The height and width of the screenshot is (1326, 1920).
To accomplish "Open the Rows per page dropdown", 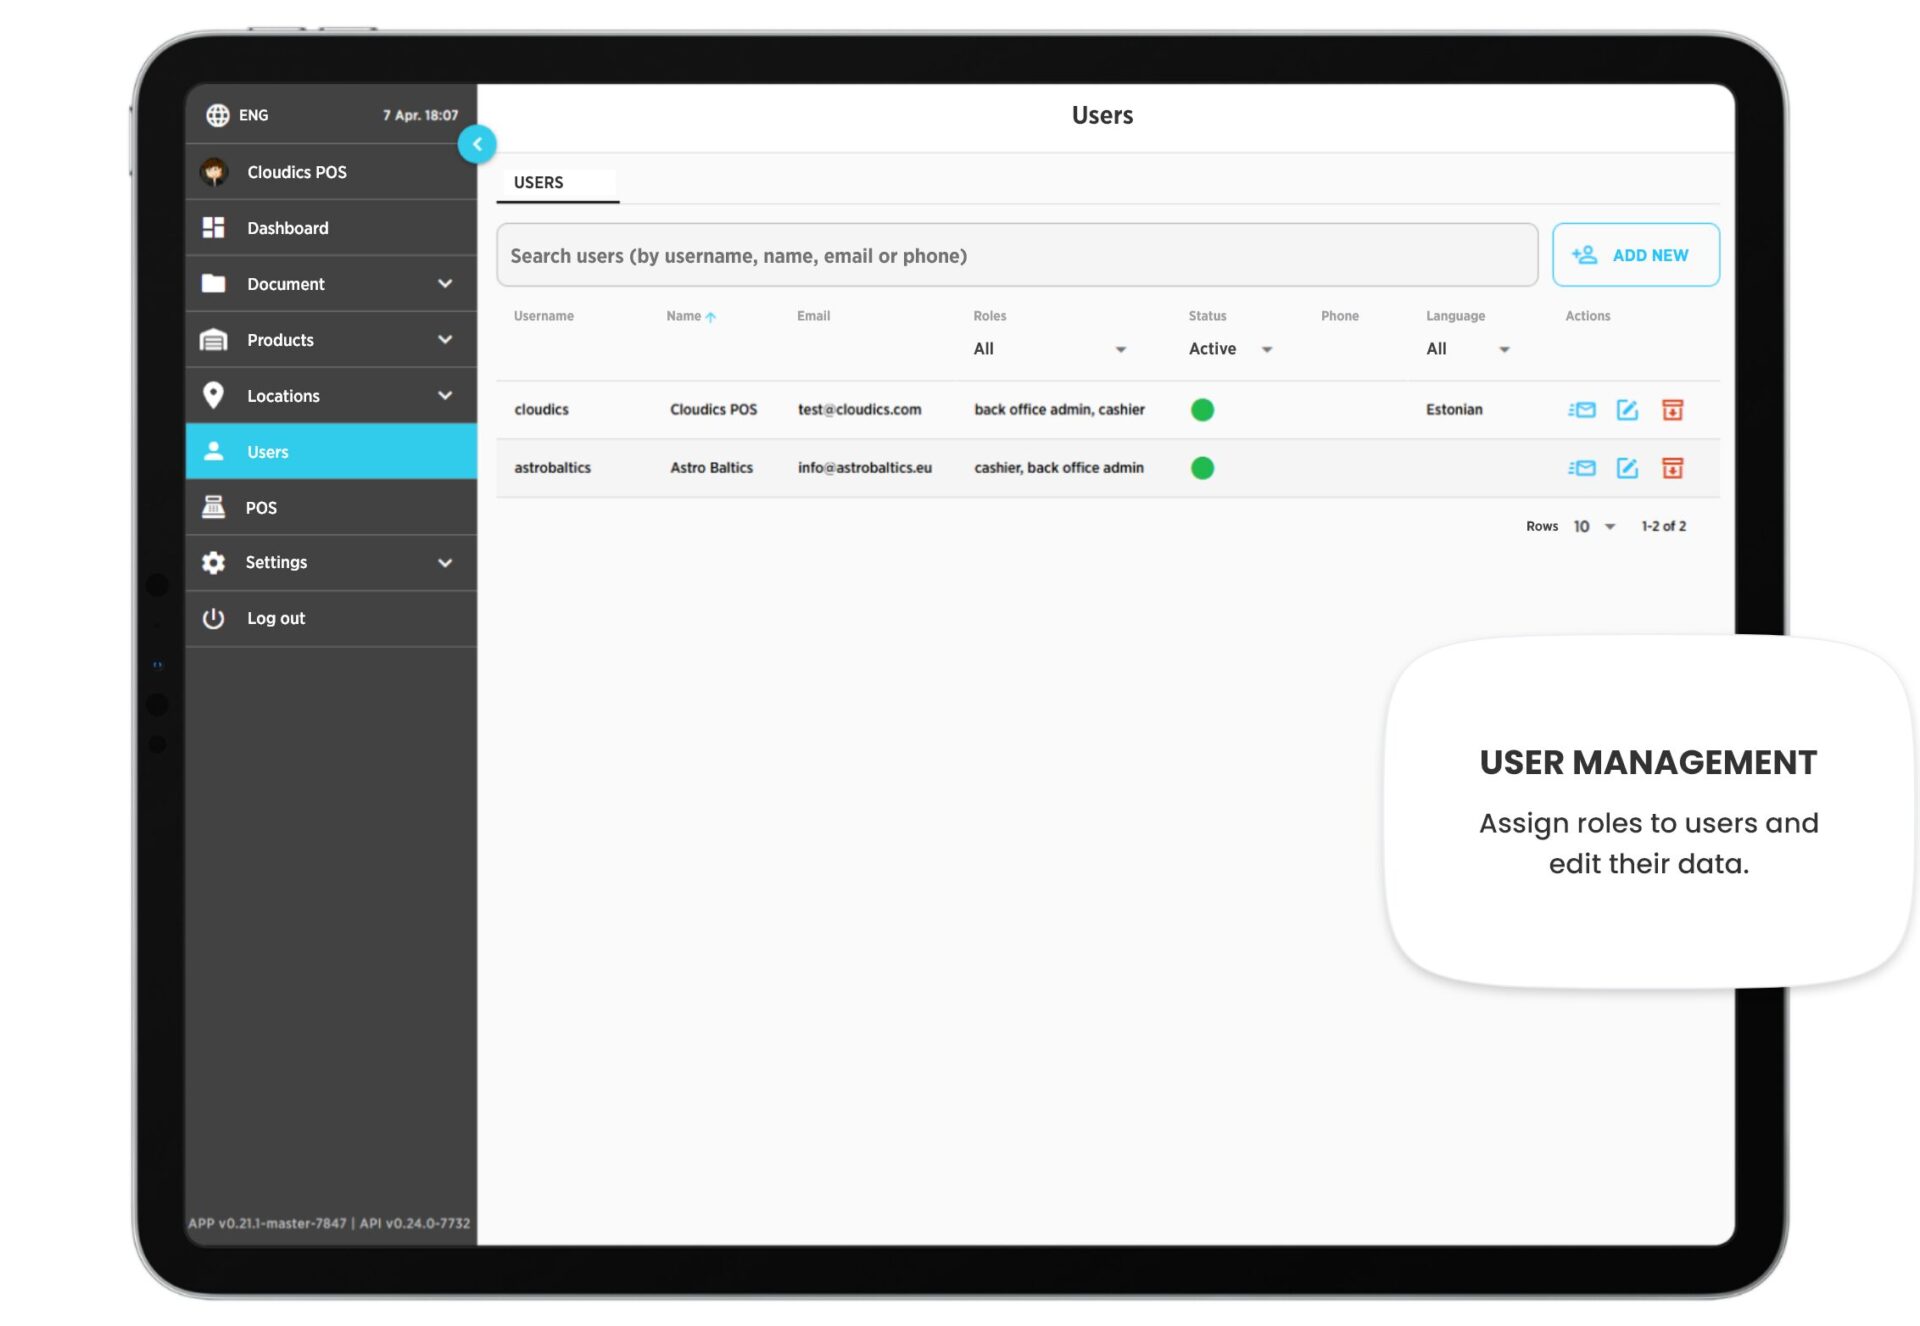I will 1595,527.
